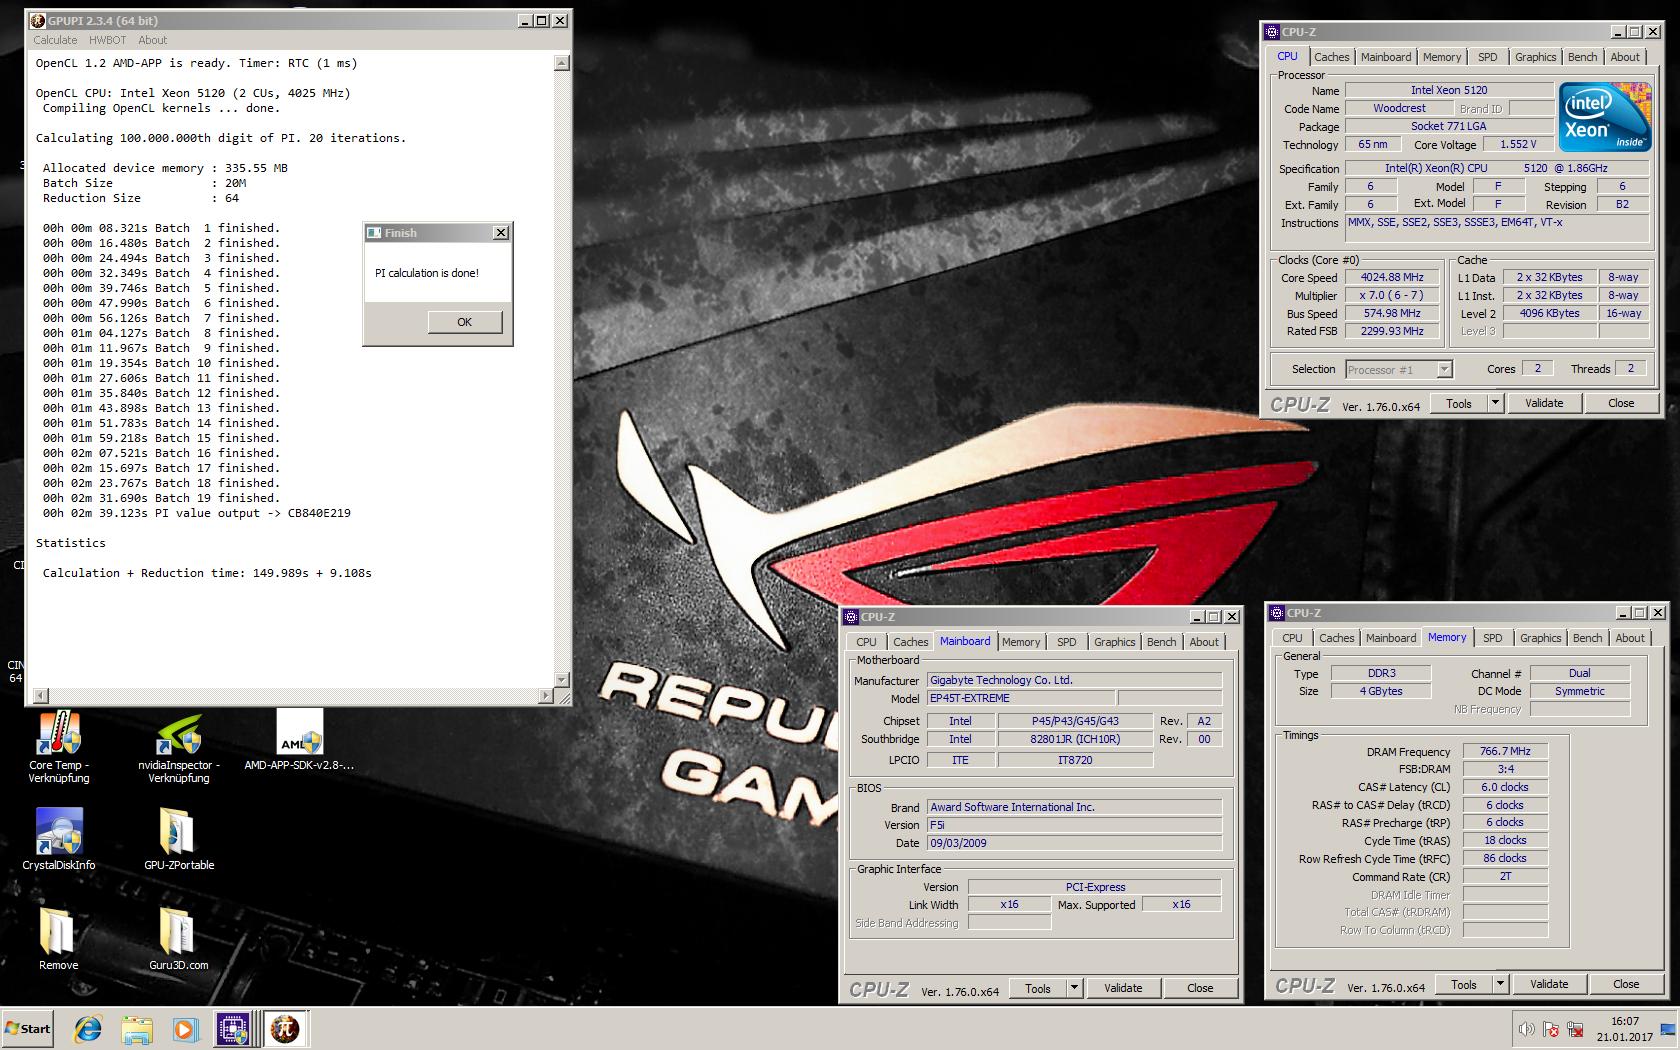
Task: Click OK in the Finish dialog
Action: pyautogui.click(x=464, y=322)
